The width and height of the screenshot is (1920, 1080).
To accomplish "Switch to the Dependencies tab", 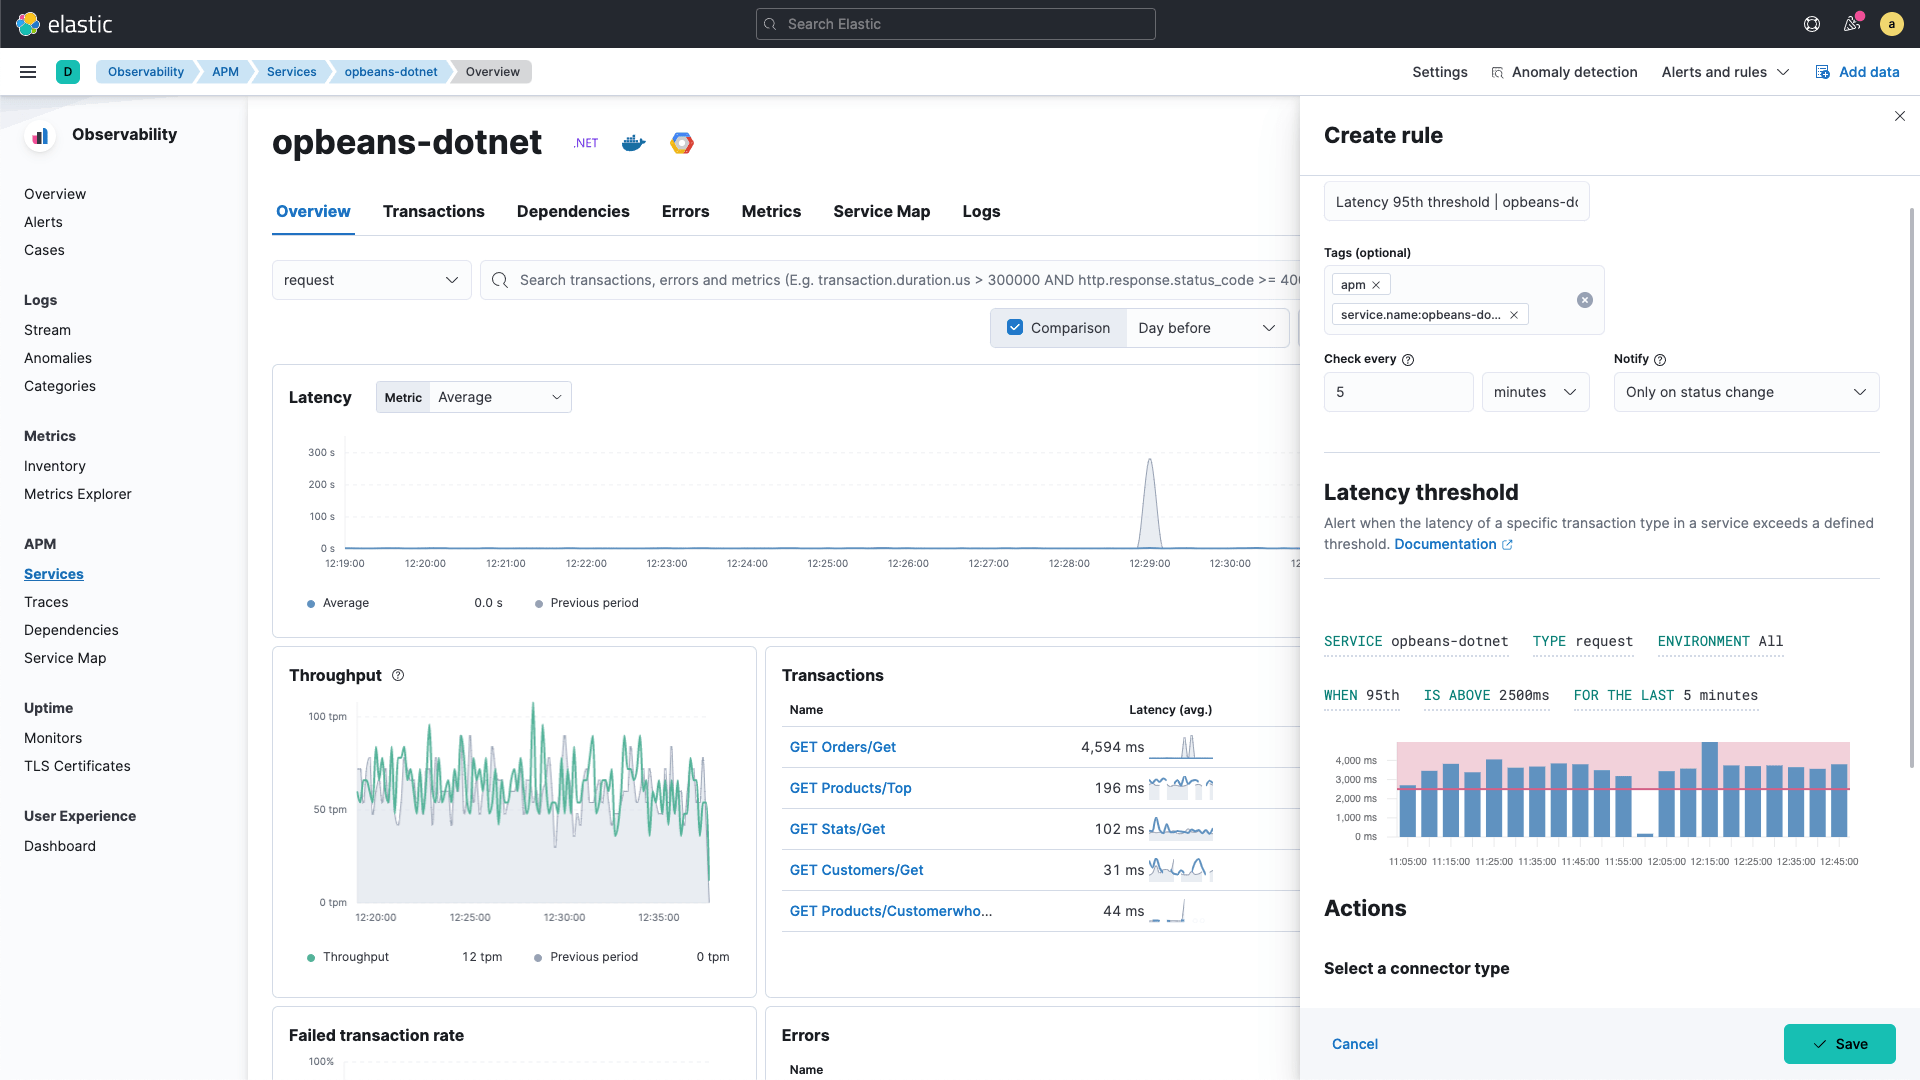I will (573, 211).
